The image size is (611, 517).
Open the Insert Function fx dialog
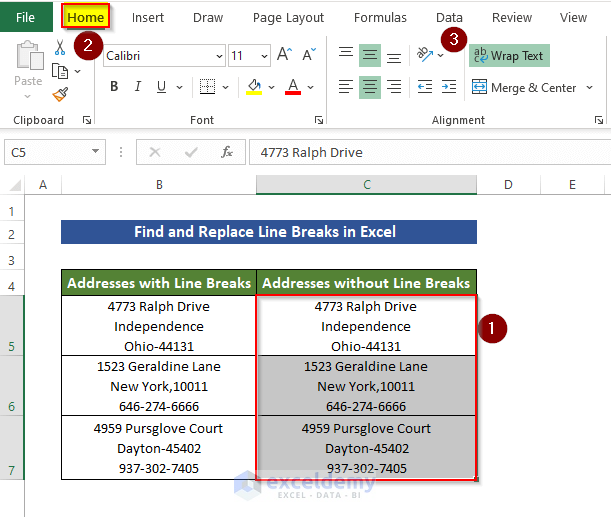227,152
